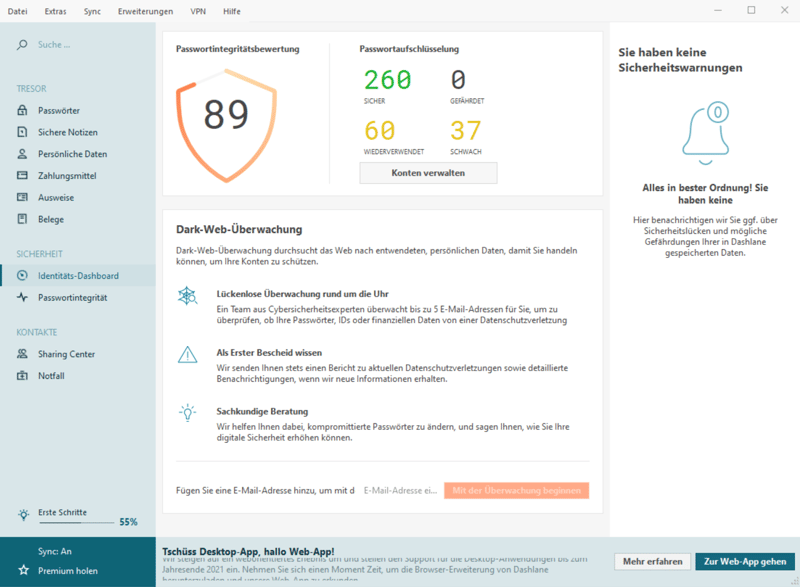The width and height of the screenshot is (800, 587).
Task: Click the Passwörter lock icon in sidebar
Action: [x=22, y=110]
